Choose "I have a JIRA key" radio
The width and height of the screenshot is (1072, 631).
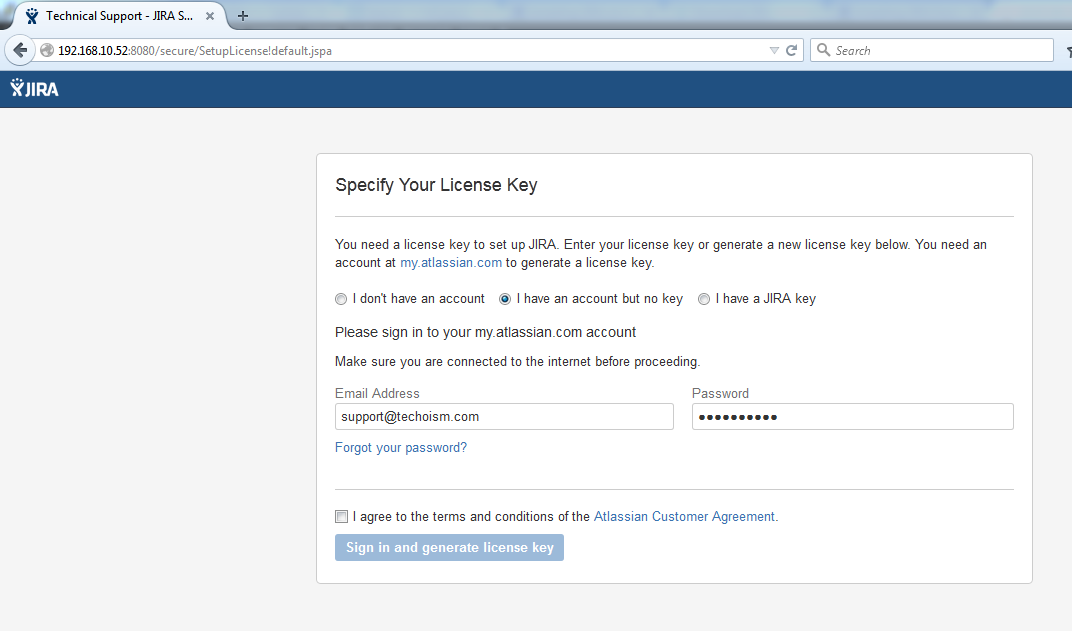point(704,299)
